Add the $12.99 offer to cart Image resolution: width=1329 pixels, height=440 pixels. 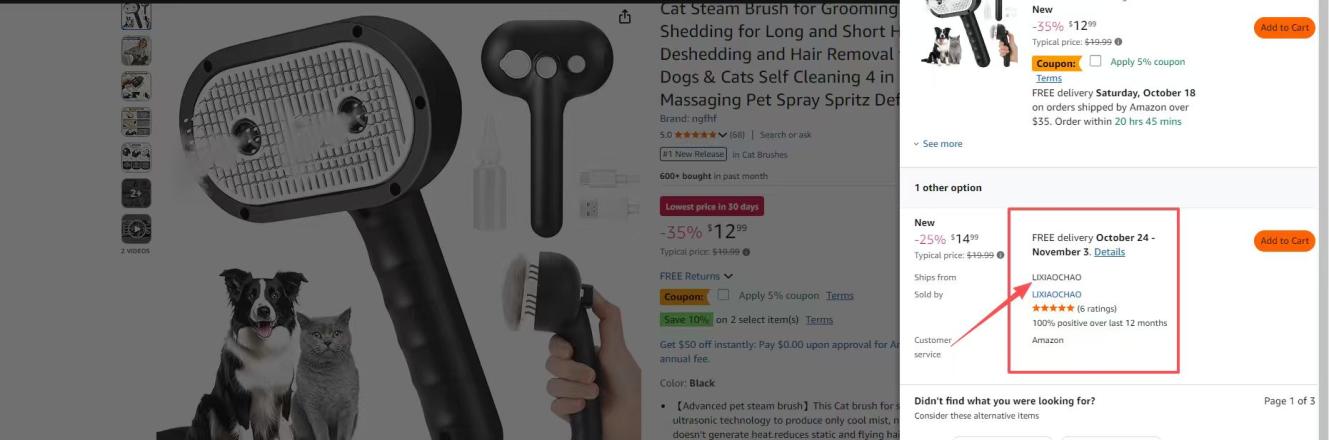coord(1284,28)
